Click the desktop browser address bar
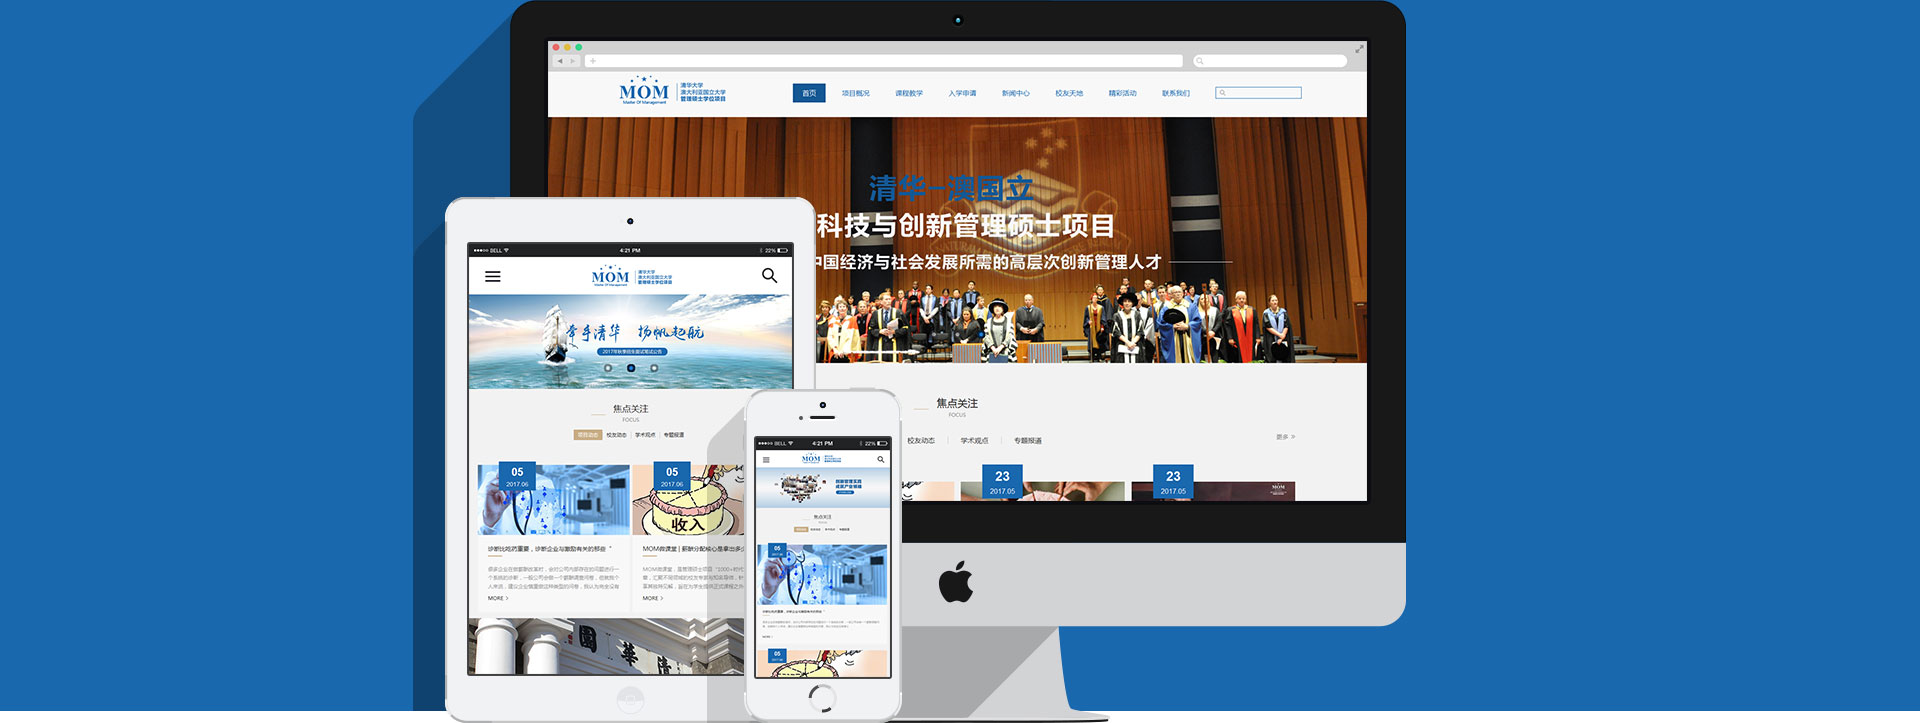 pyautogui.click(x=884, y=61)
